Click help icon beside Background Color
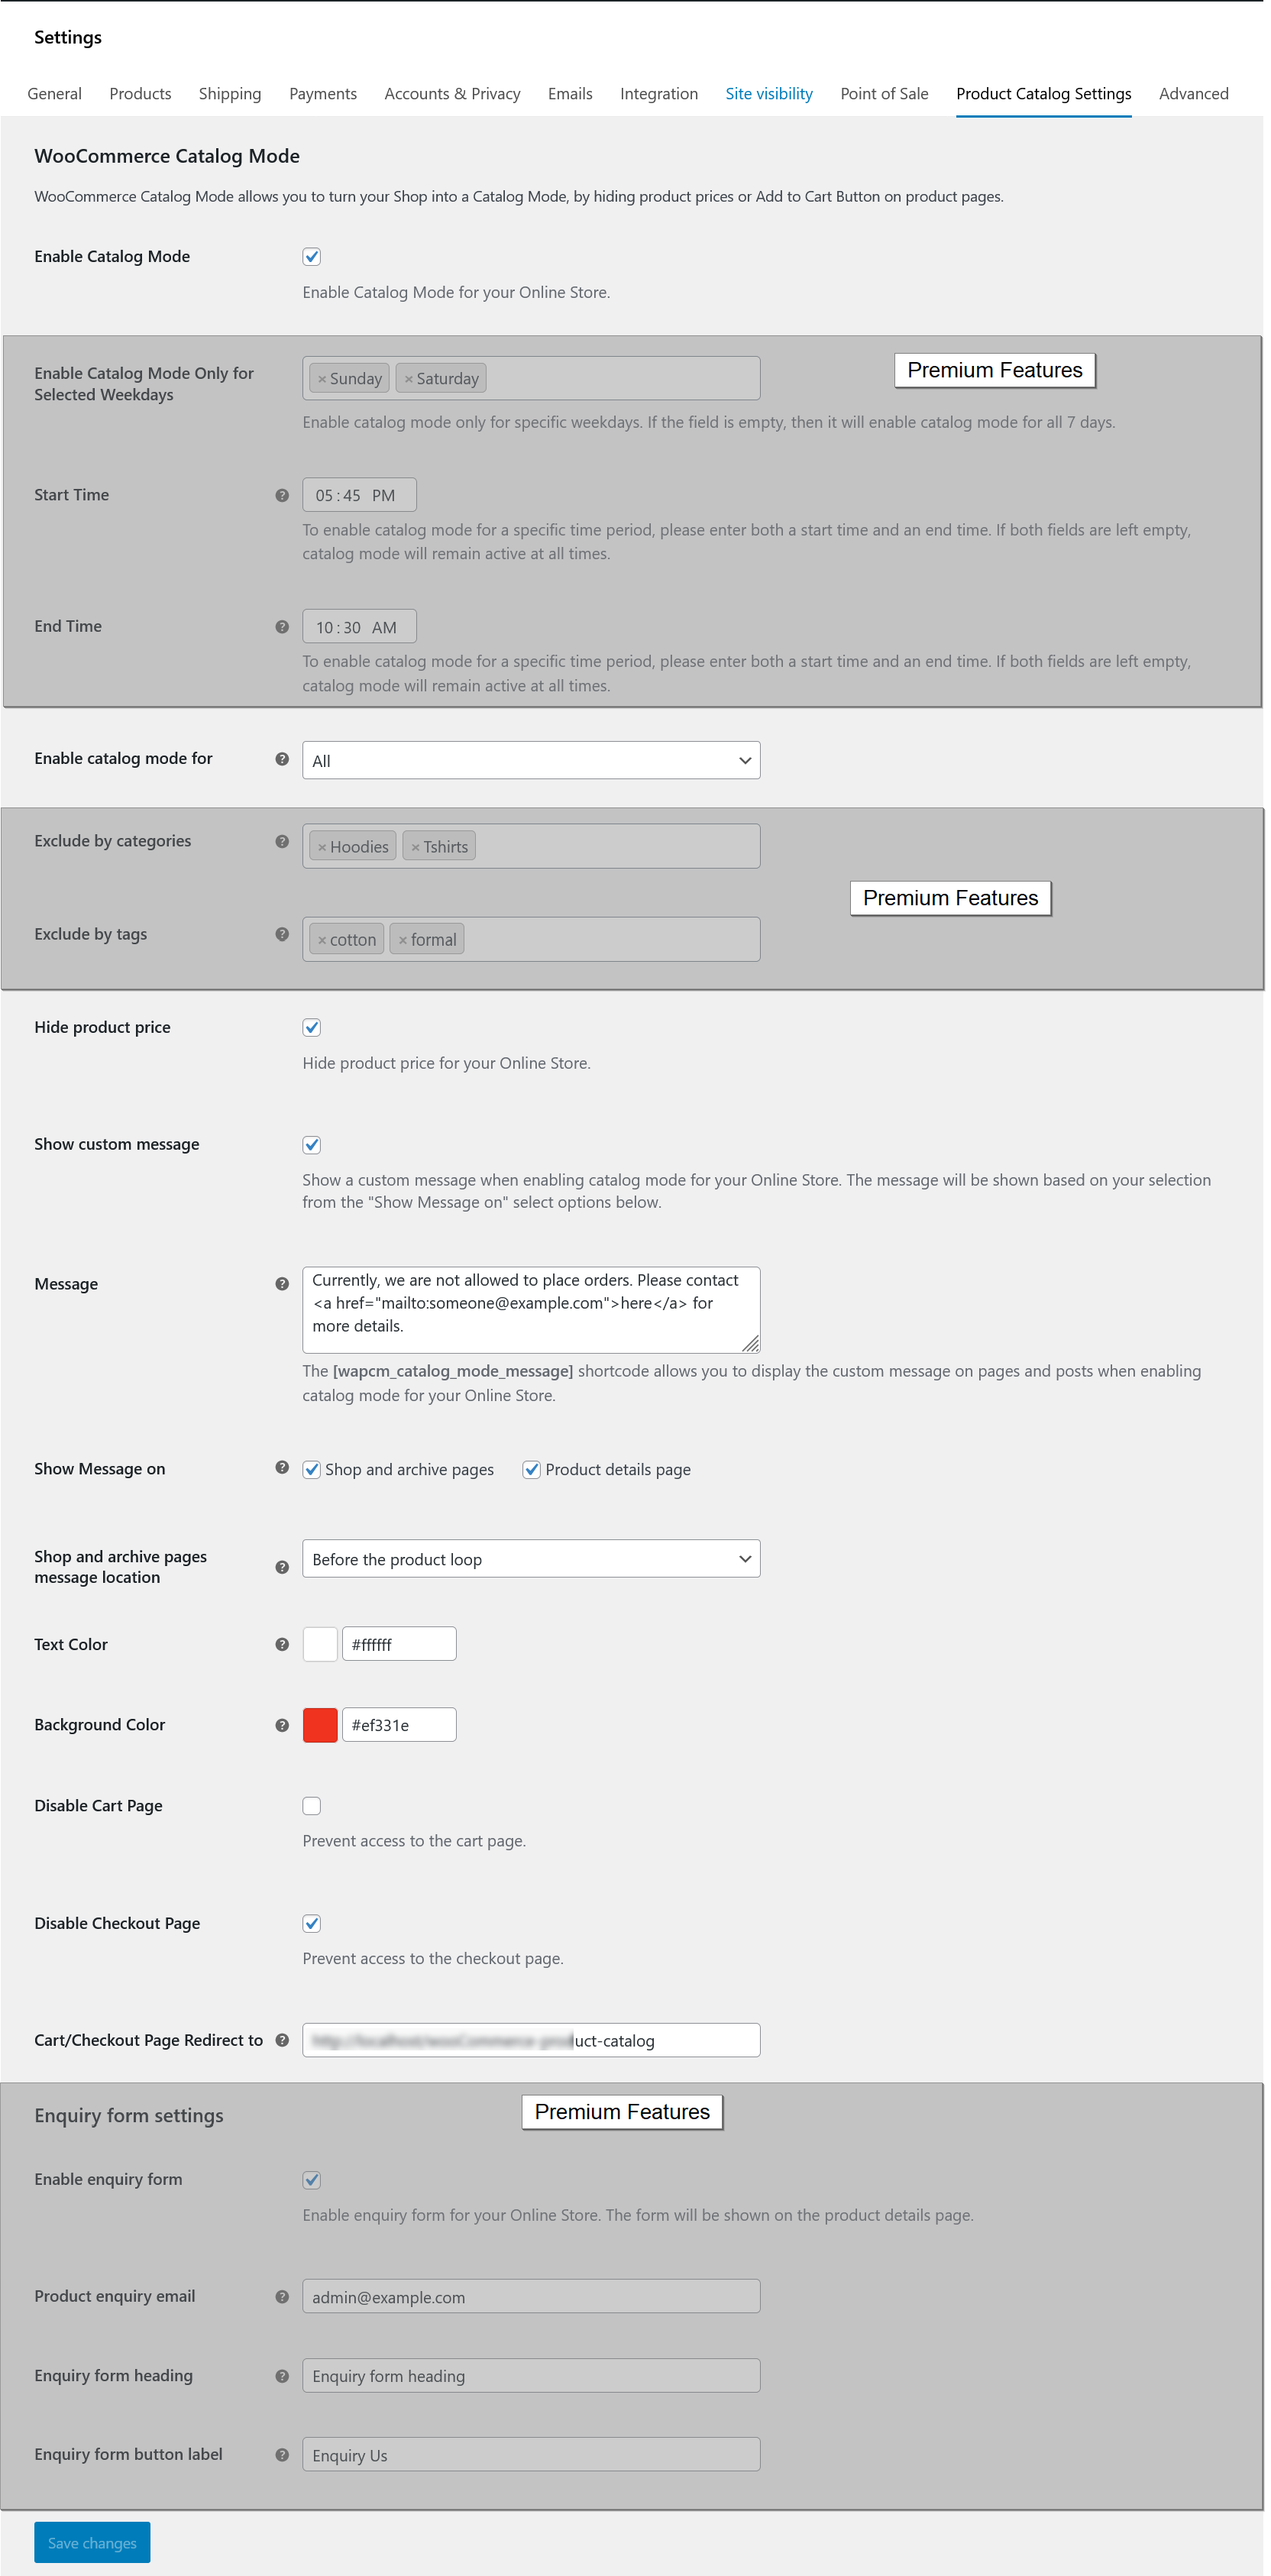The height and width of the screenshot is (2576, 1271). [282, 1725]
